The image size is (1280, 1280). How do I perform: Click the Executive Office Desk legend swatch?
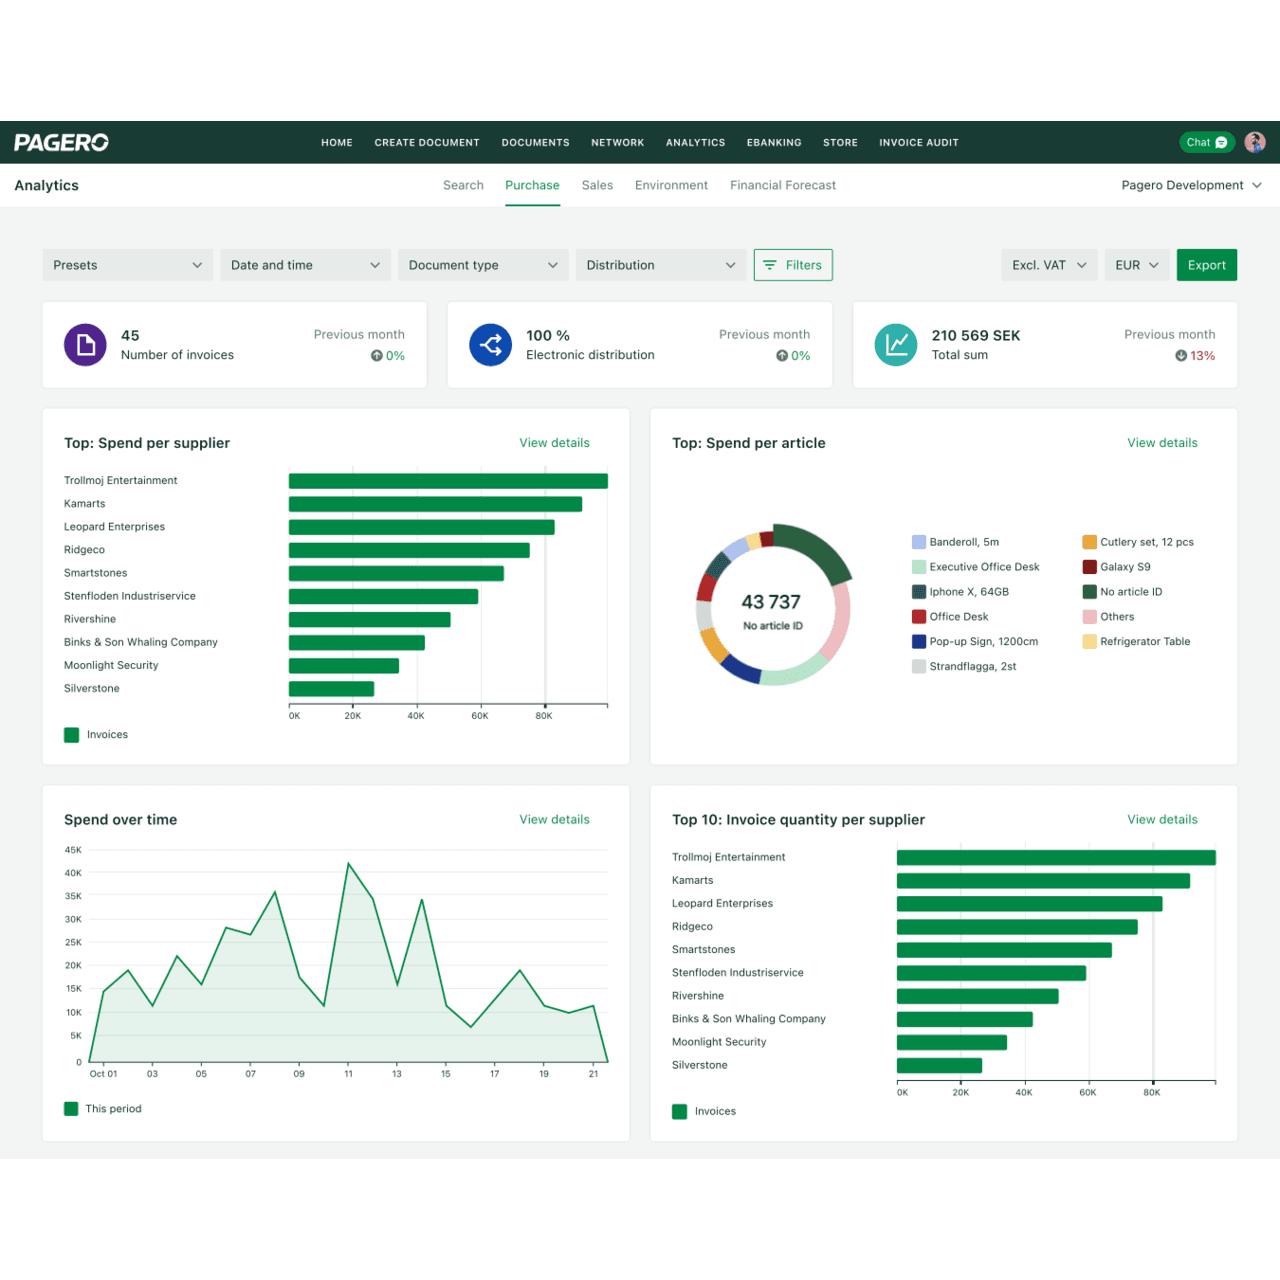[x=919, y=567]
